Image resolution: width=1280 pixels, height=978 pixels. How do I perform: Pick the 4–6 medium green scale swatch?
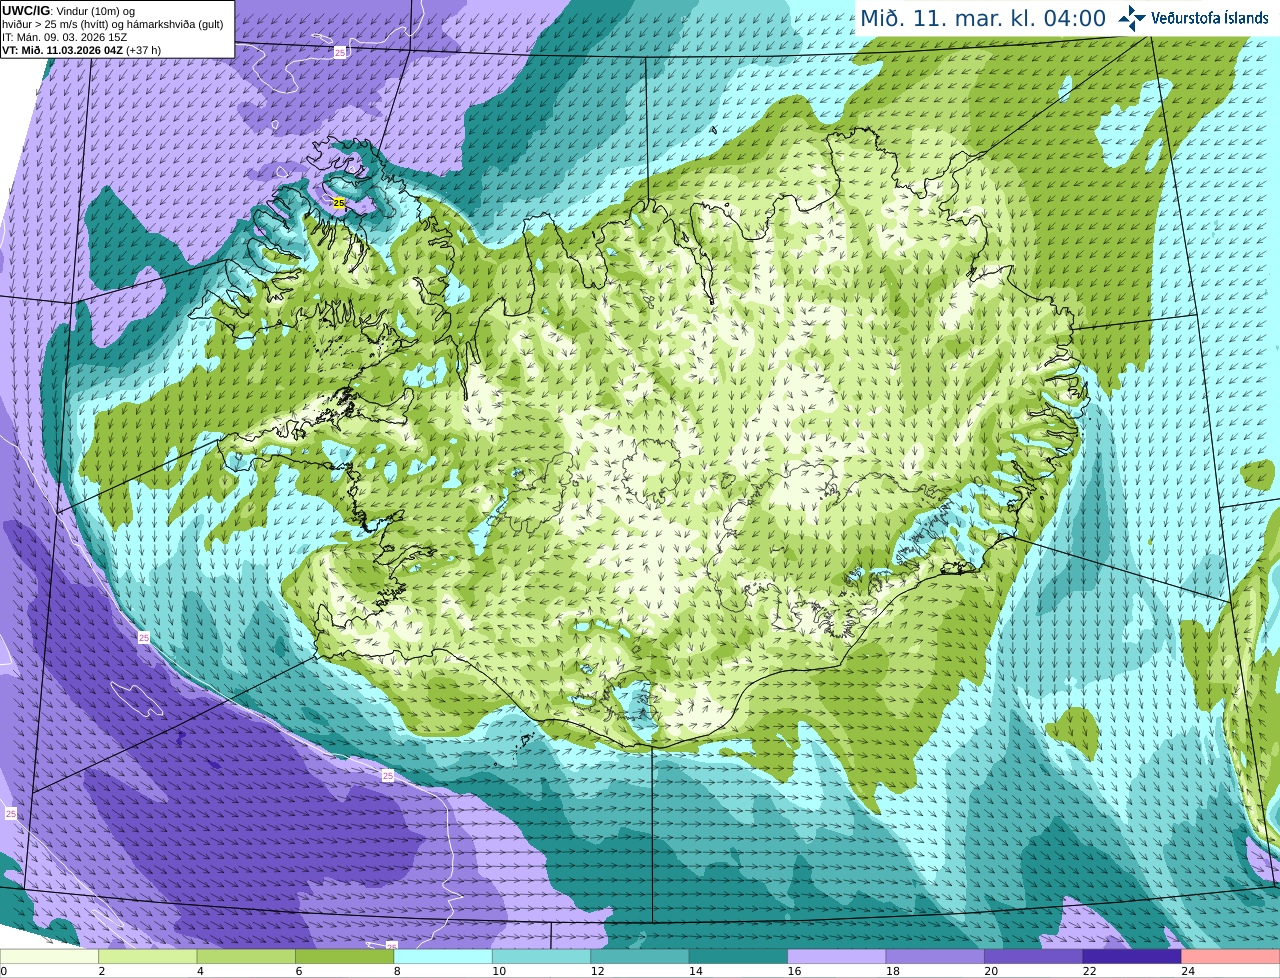pyautogui.click(x=247, y=956)
